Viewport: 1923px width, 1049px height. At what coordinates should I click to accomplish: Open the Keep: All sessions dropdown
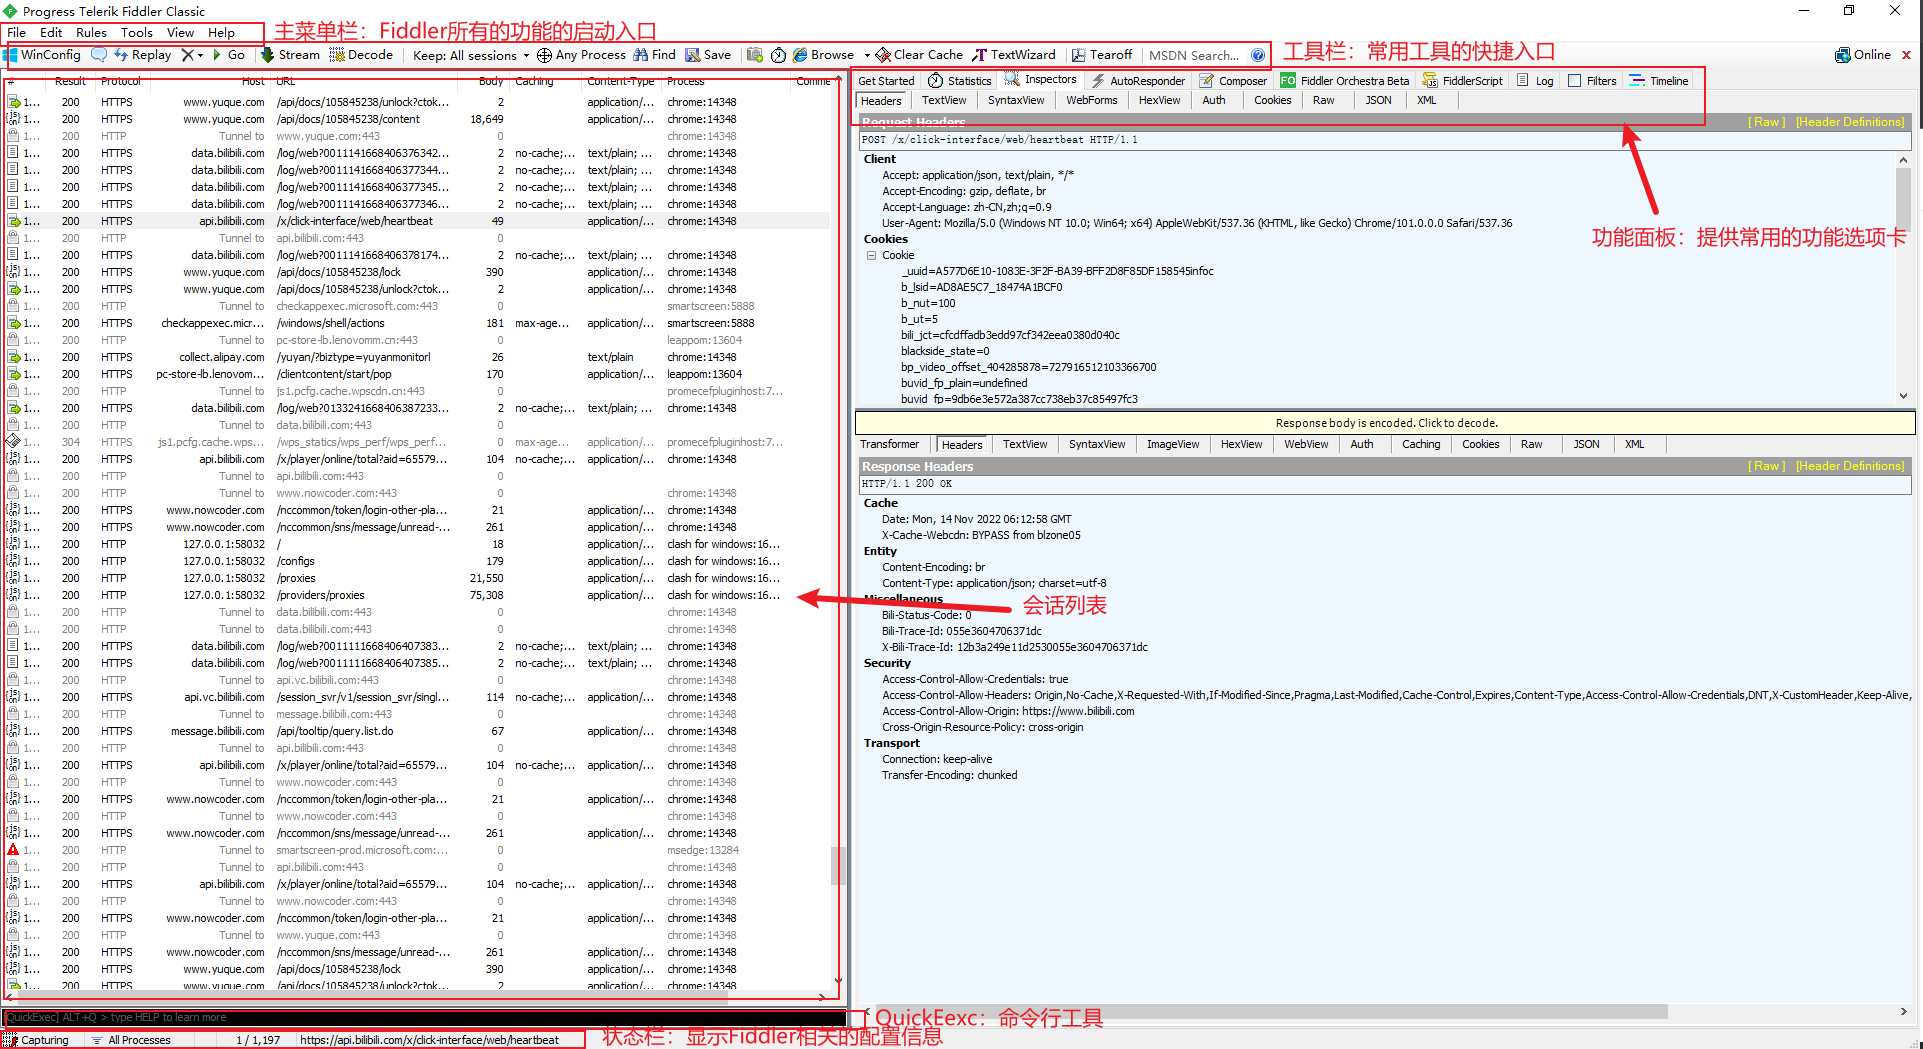pos(471,55)
